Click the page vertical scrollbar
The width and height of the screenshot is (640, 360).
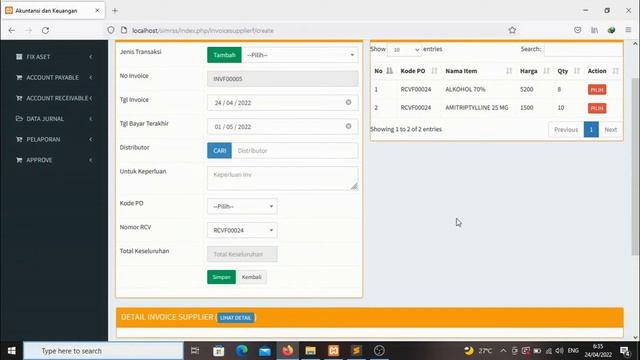tap(635, 167)
